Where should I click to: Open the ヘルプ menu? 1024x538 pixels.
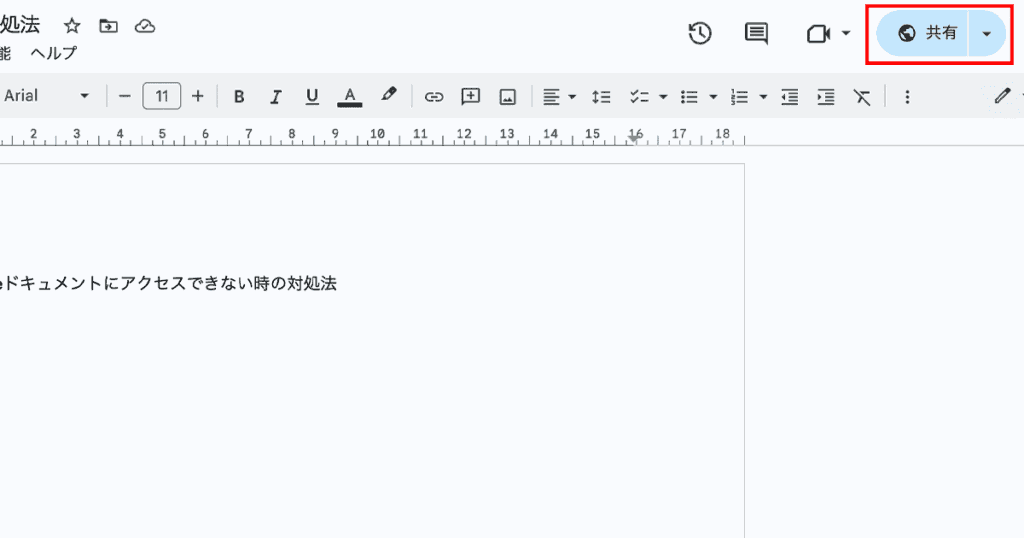[x=54, y=53]
